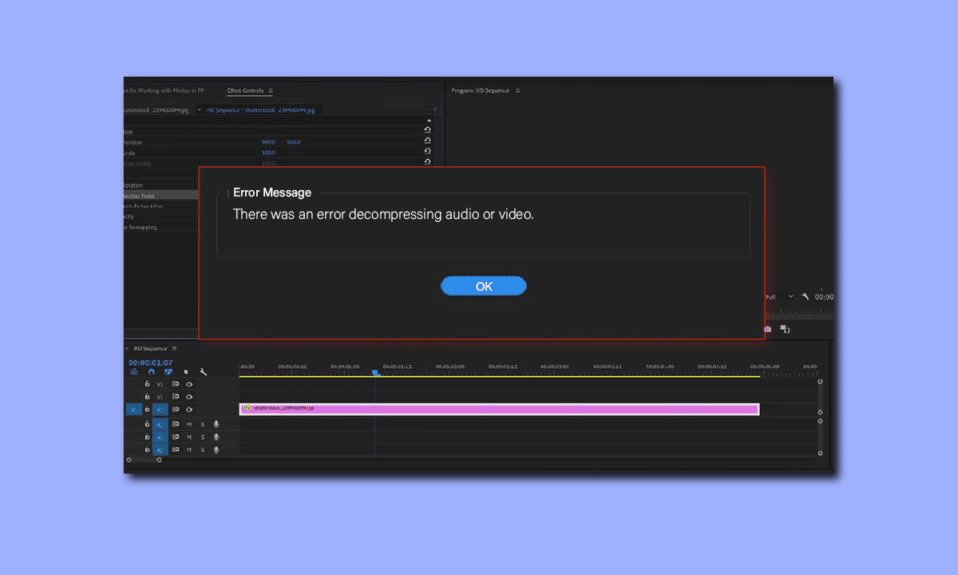Toggle track targeting for A1
This screenshot has height=575, width=958.
pyautogui.click(x=160, y=424)
